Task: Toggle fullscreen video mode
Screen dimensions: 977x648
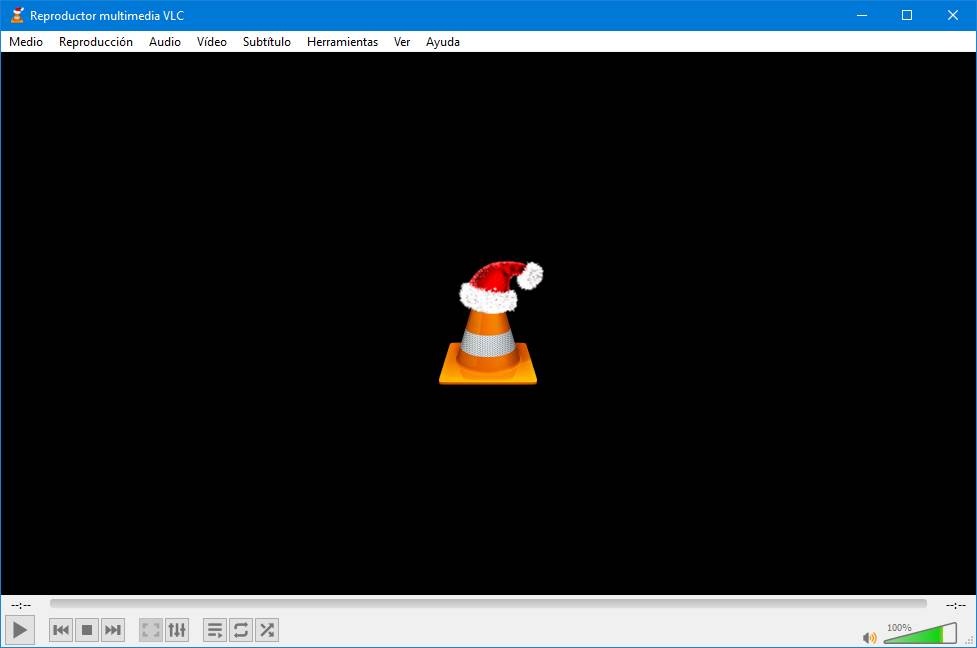Action: point(151,631)
